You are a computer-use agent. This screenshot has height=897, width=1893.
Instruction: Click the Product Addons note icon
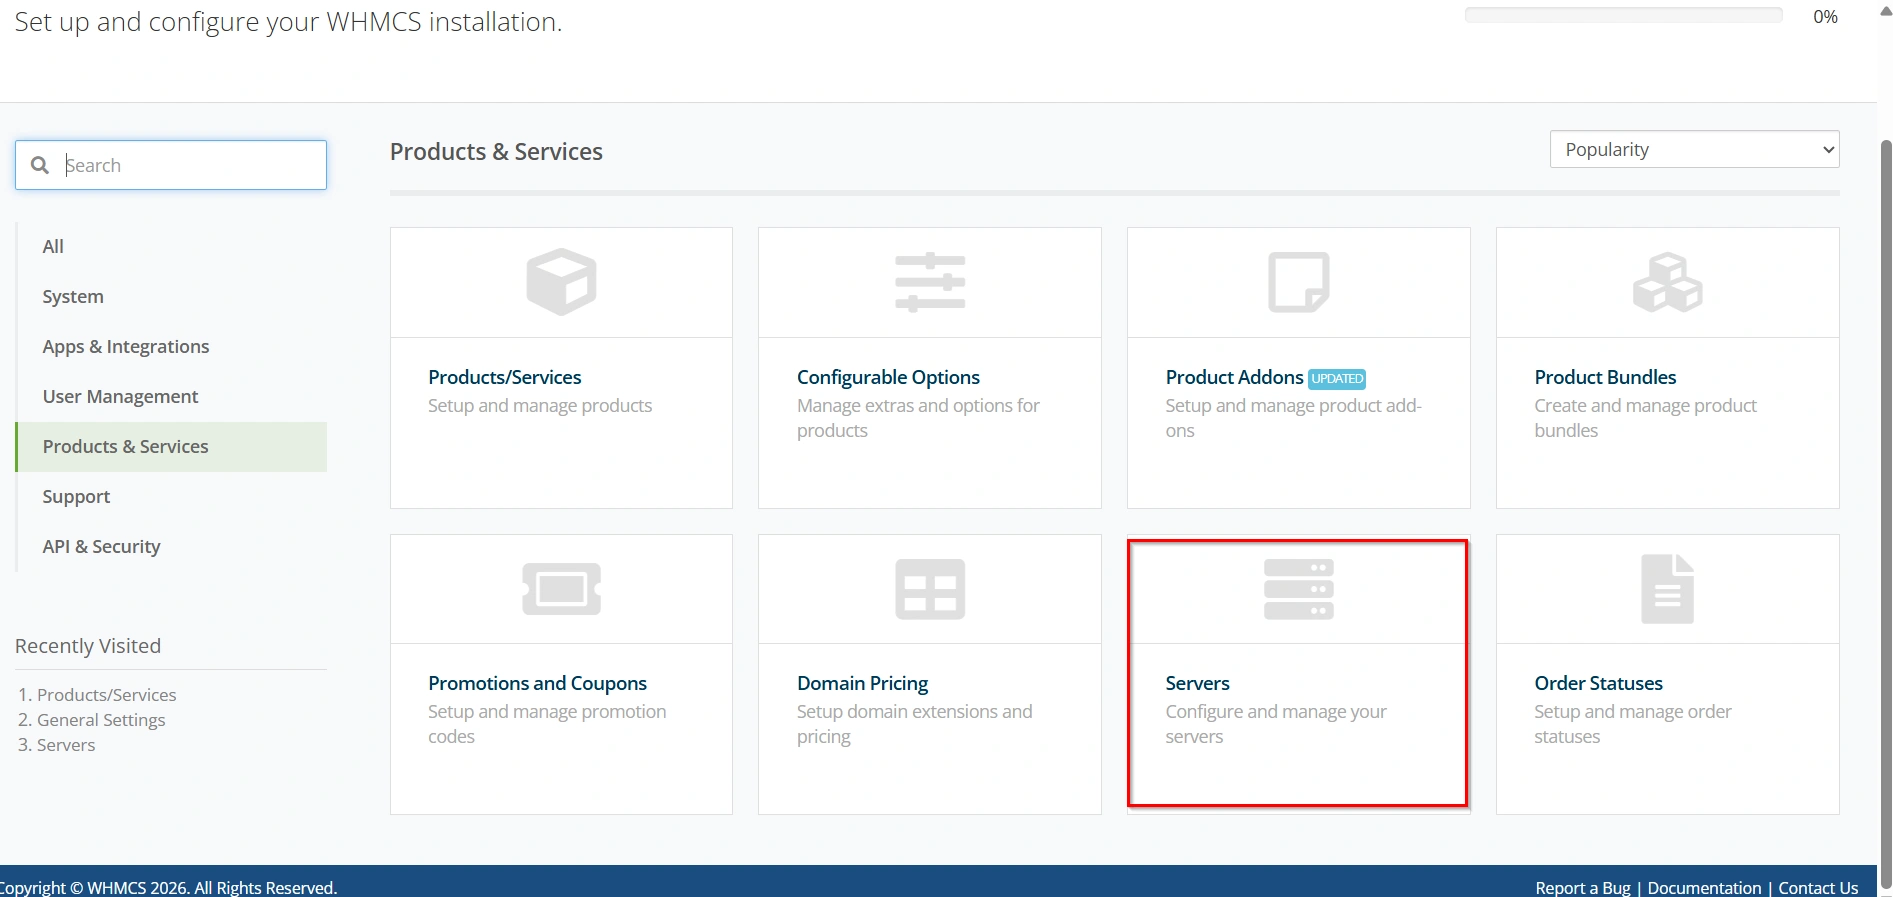[x=1298, y=282]
